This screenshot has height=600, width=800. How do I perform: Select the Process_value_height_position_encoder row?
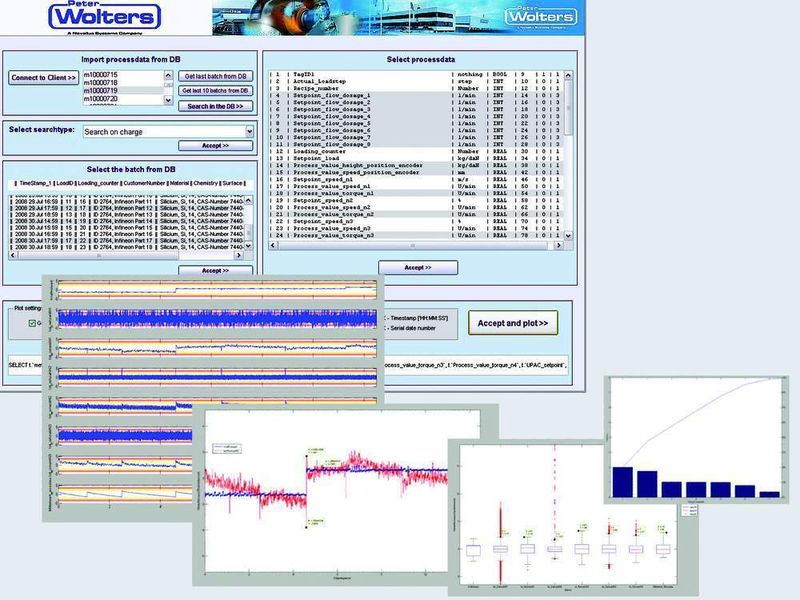pyautogui.click(x=415, y=165)
